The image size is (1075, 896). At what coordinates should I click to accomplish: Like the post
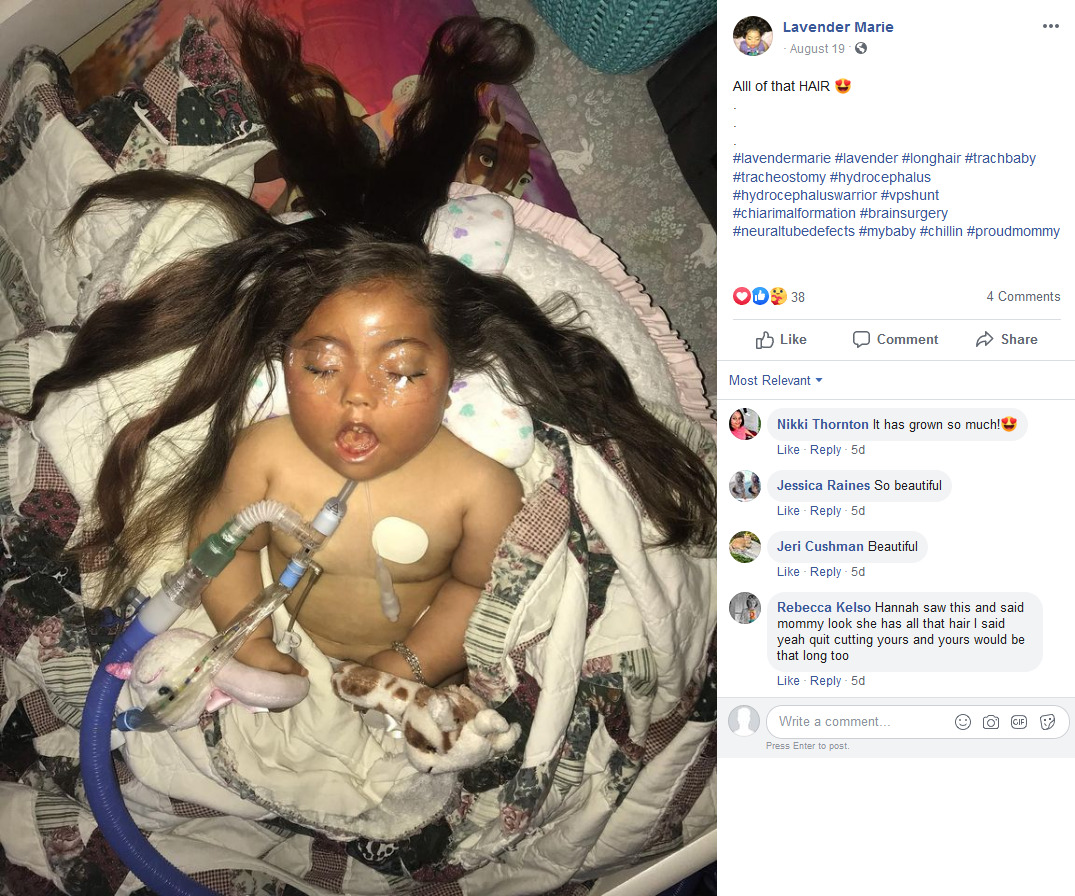point(781,339)
